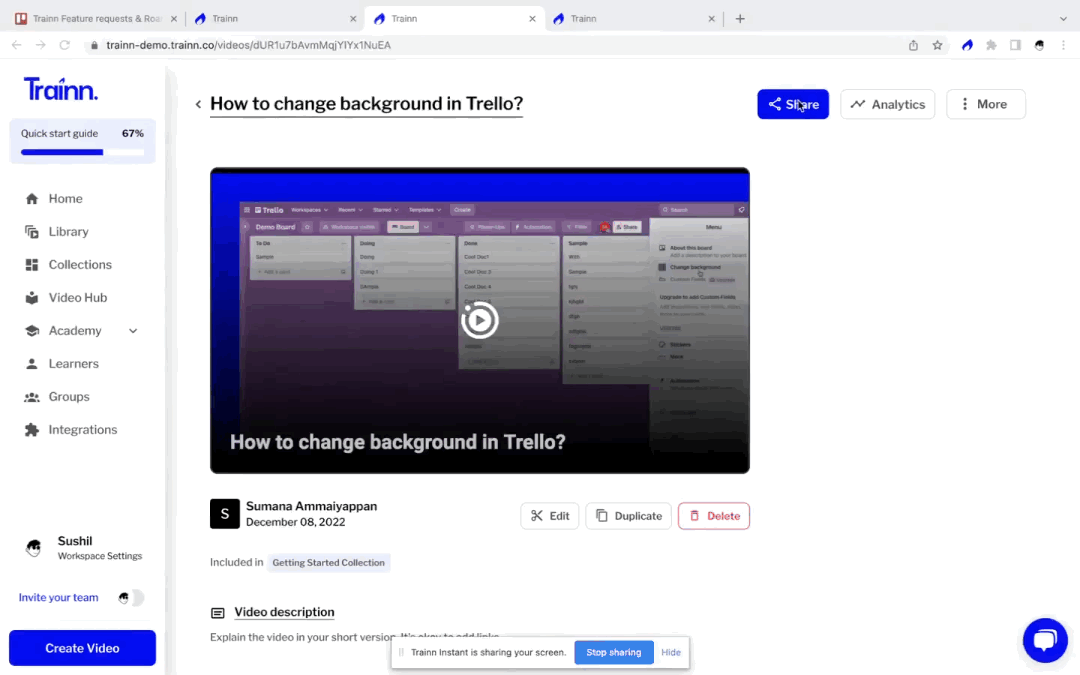This screenshot has width=1080, height=675.
Task: Click the Trainn logo
Action: click(x=61, y=89)
